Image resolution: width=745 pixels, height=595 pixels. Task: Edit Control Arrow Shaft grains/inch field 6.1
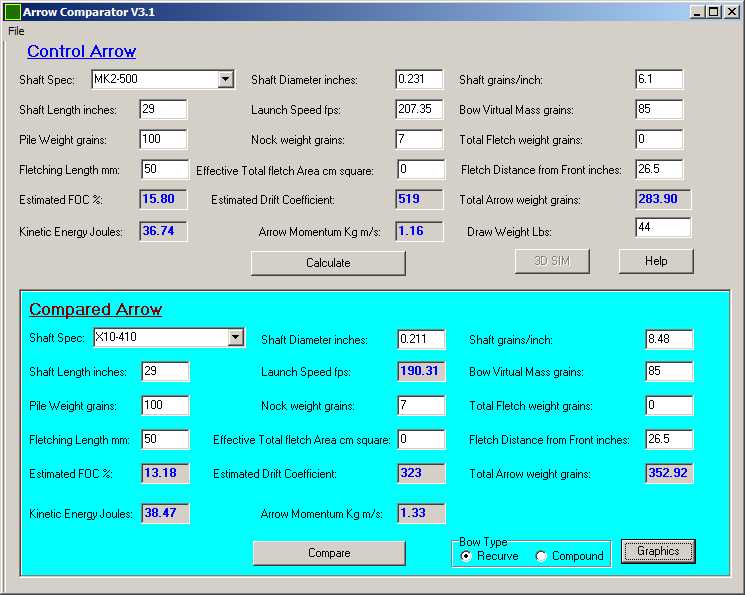pos(659,79)
